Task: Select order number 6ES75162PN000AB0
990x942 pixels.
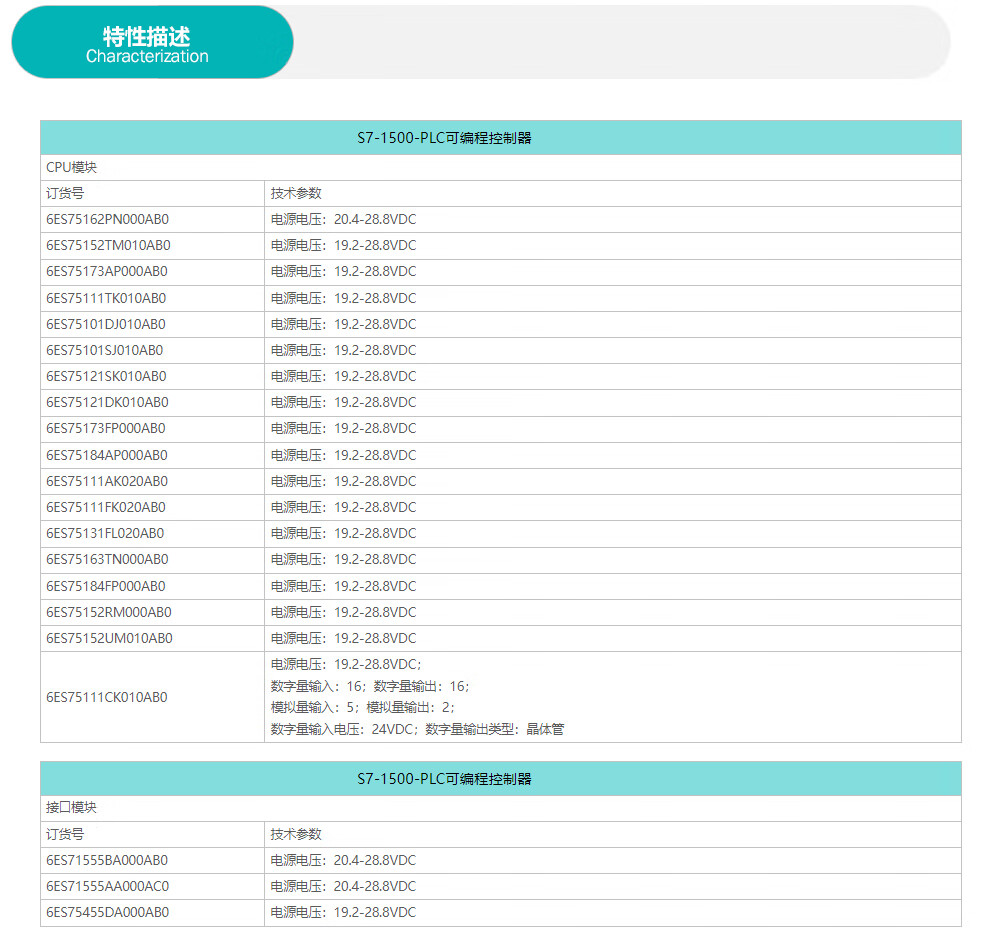Action: 107,219
